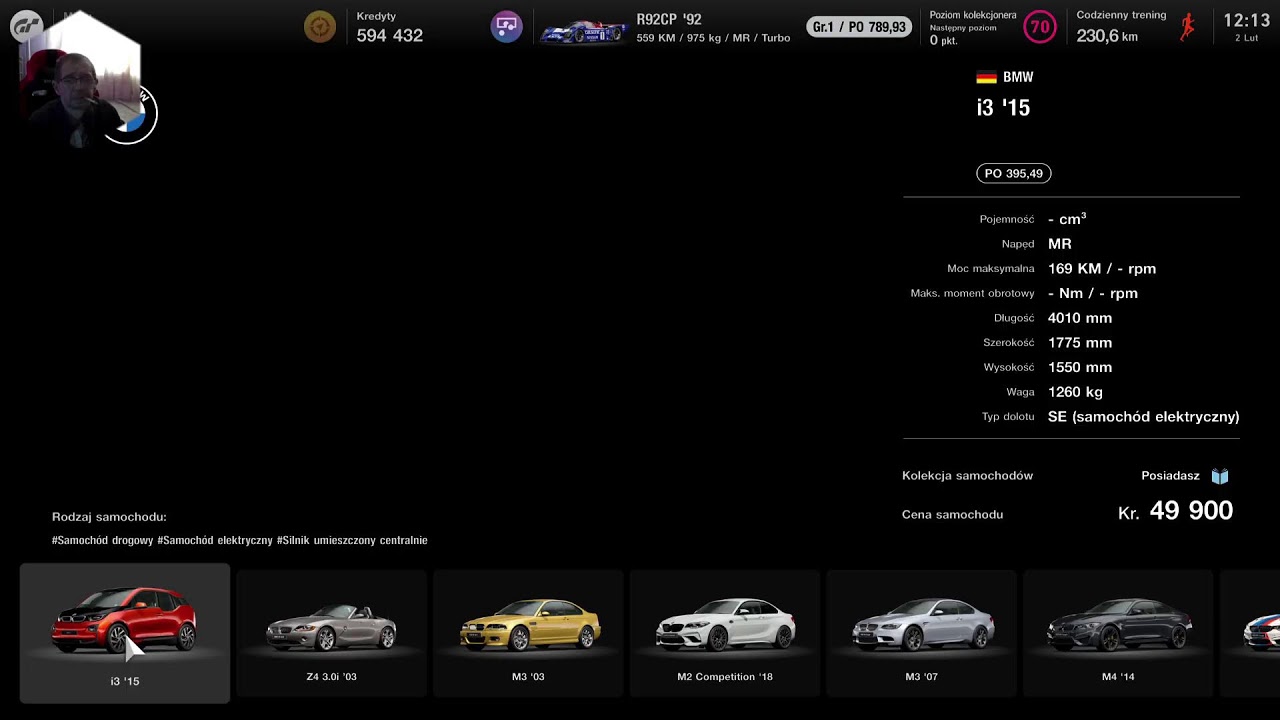Click the 'Kolekcja samochodów' label
Image resolution: width=1280 pixels, height=720 pixels.
(967, 476)
